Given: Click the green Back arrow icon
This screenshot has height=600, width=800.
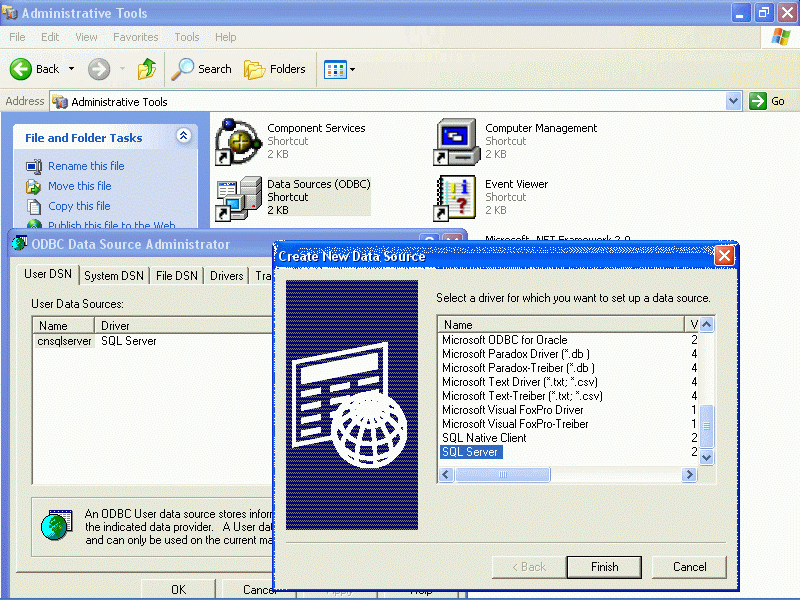Looking at the screenshot, I should click(x=21, y=69).
